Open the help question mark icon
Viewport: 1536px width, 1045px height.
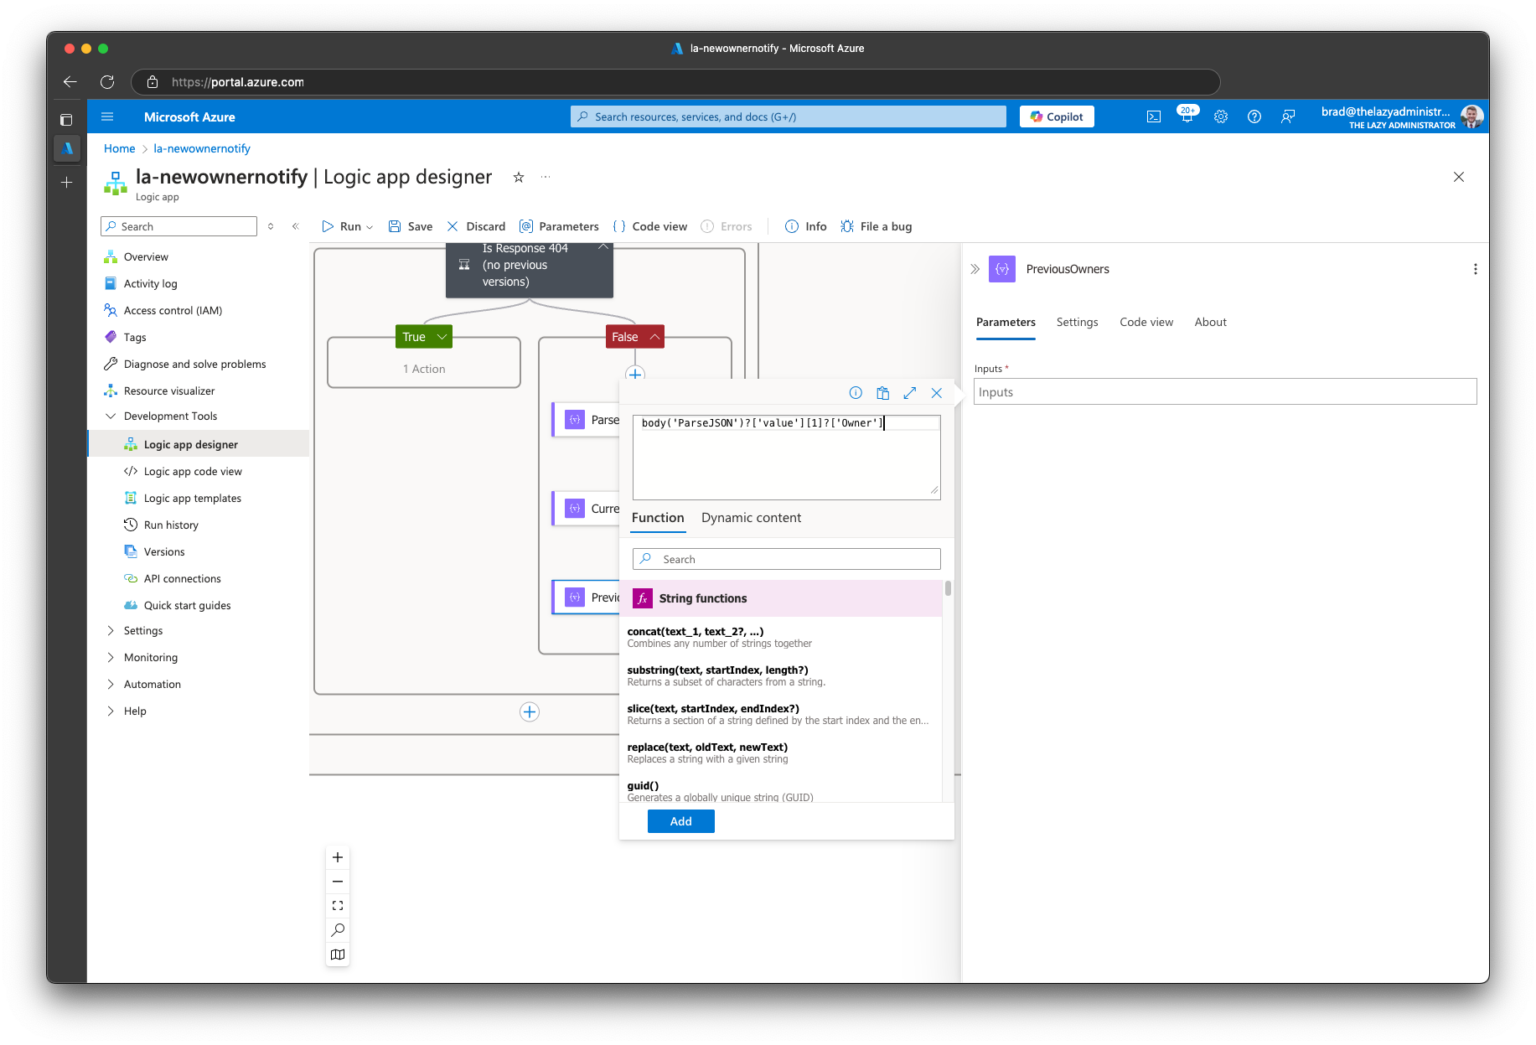pos(1254,117)
